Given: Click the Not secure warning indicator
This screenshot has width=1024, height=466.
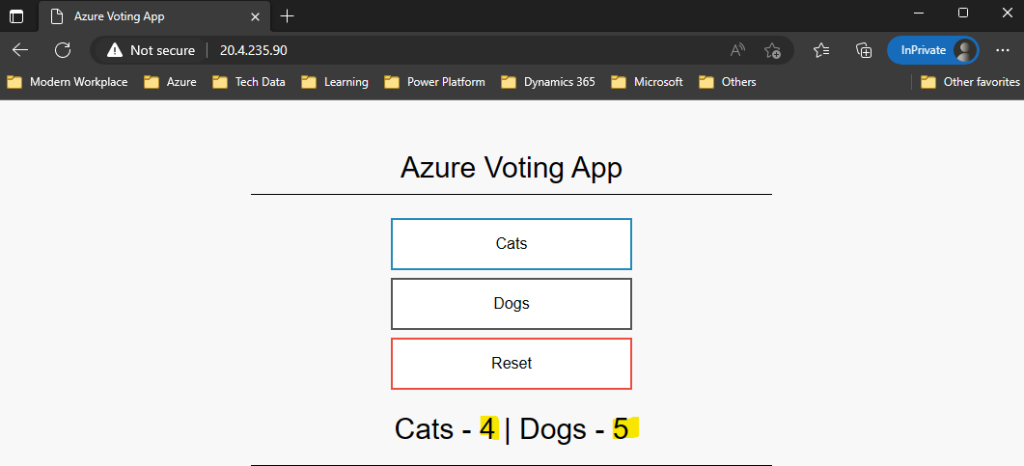Looking at the screenshot, I should point(151,50).
